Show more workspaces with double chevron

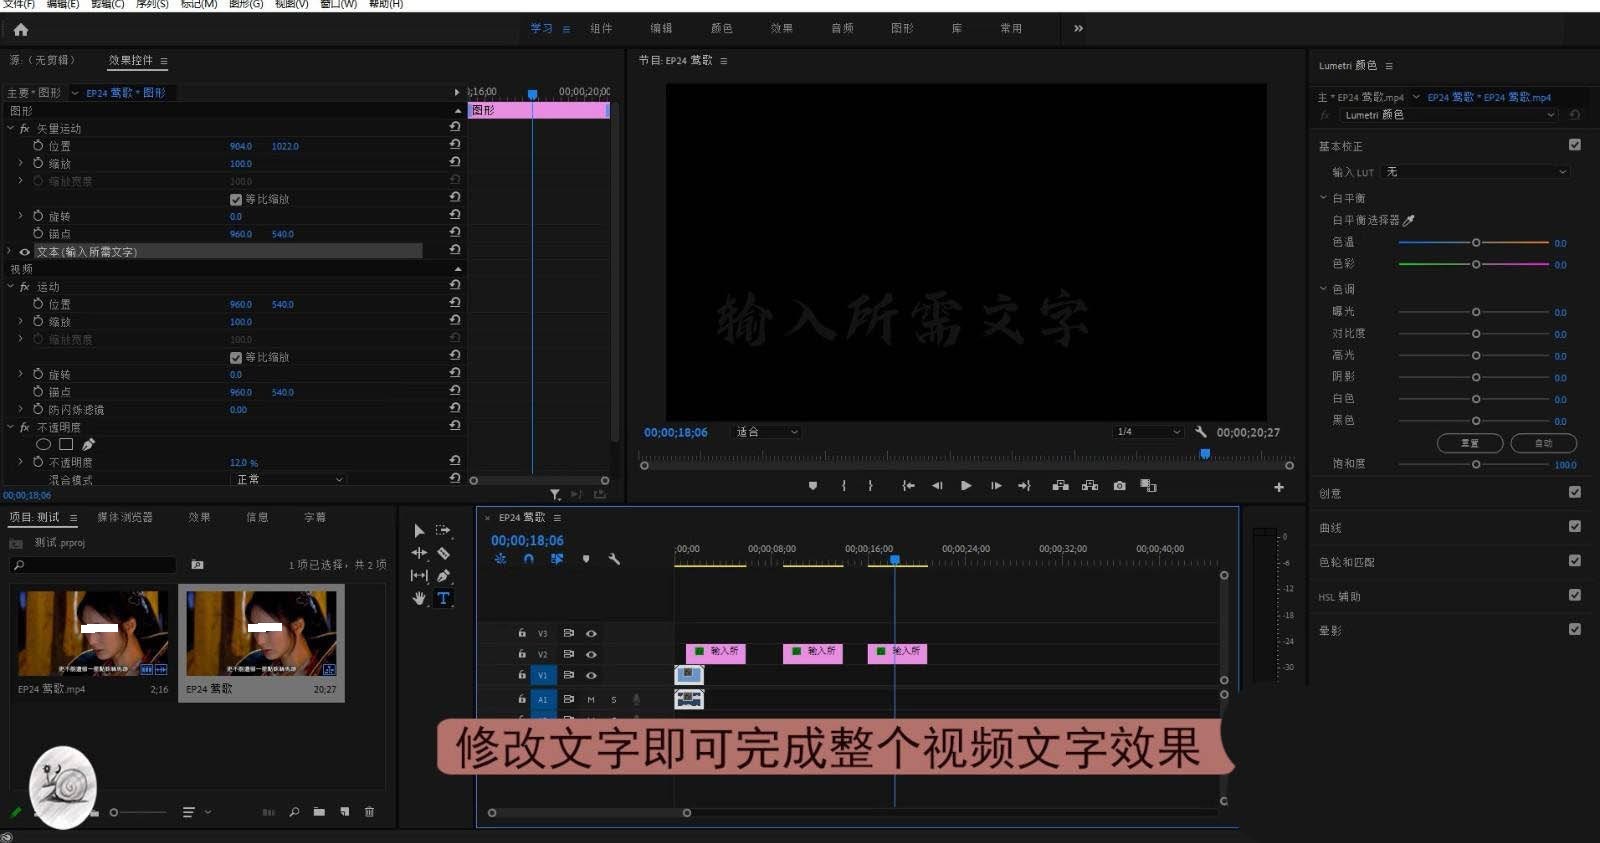pos(1078,28)
